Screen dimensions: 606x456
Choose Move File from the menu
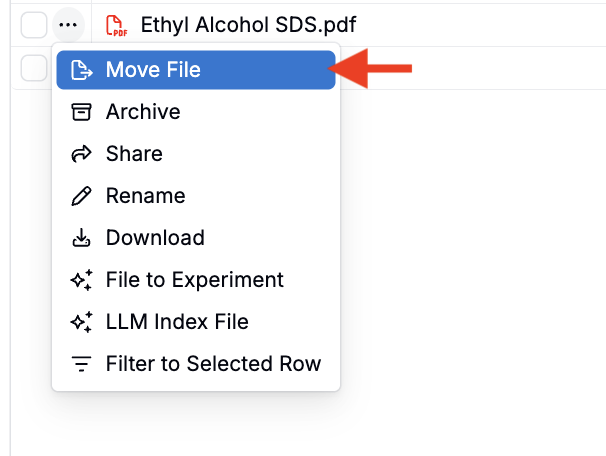point(196,70)
